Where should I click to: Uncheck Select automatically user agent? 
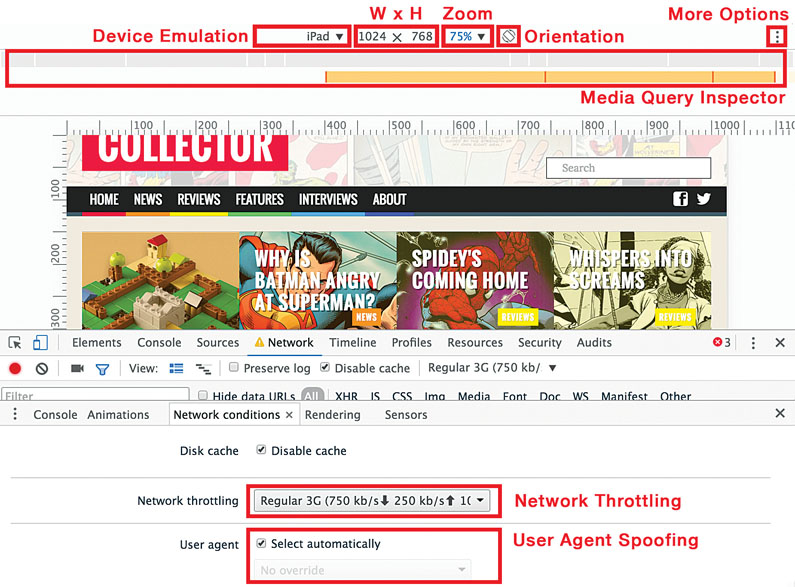(x=261, y=543)
